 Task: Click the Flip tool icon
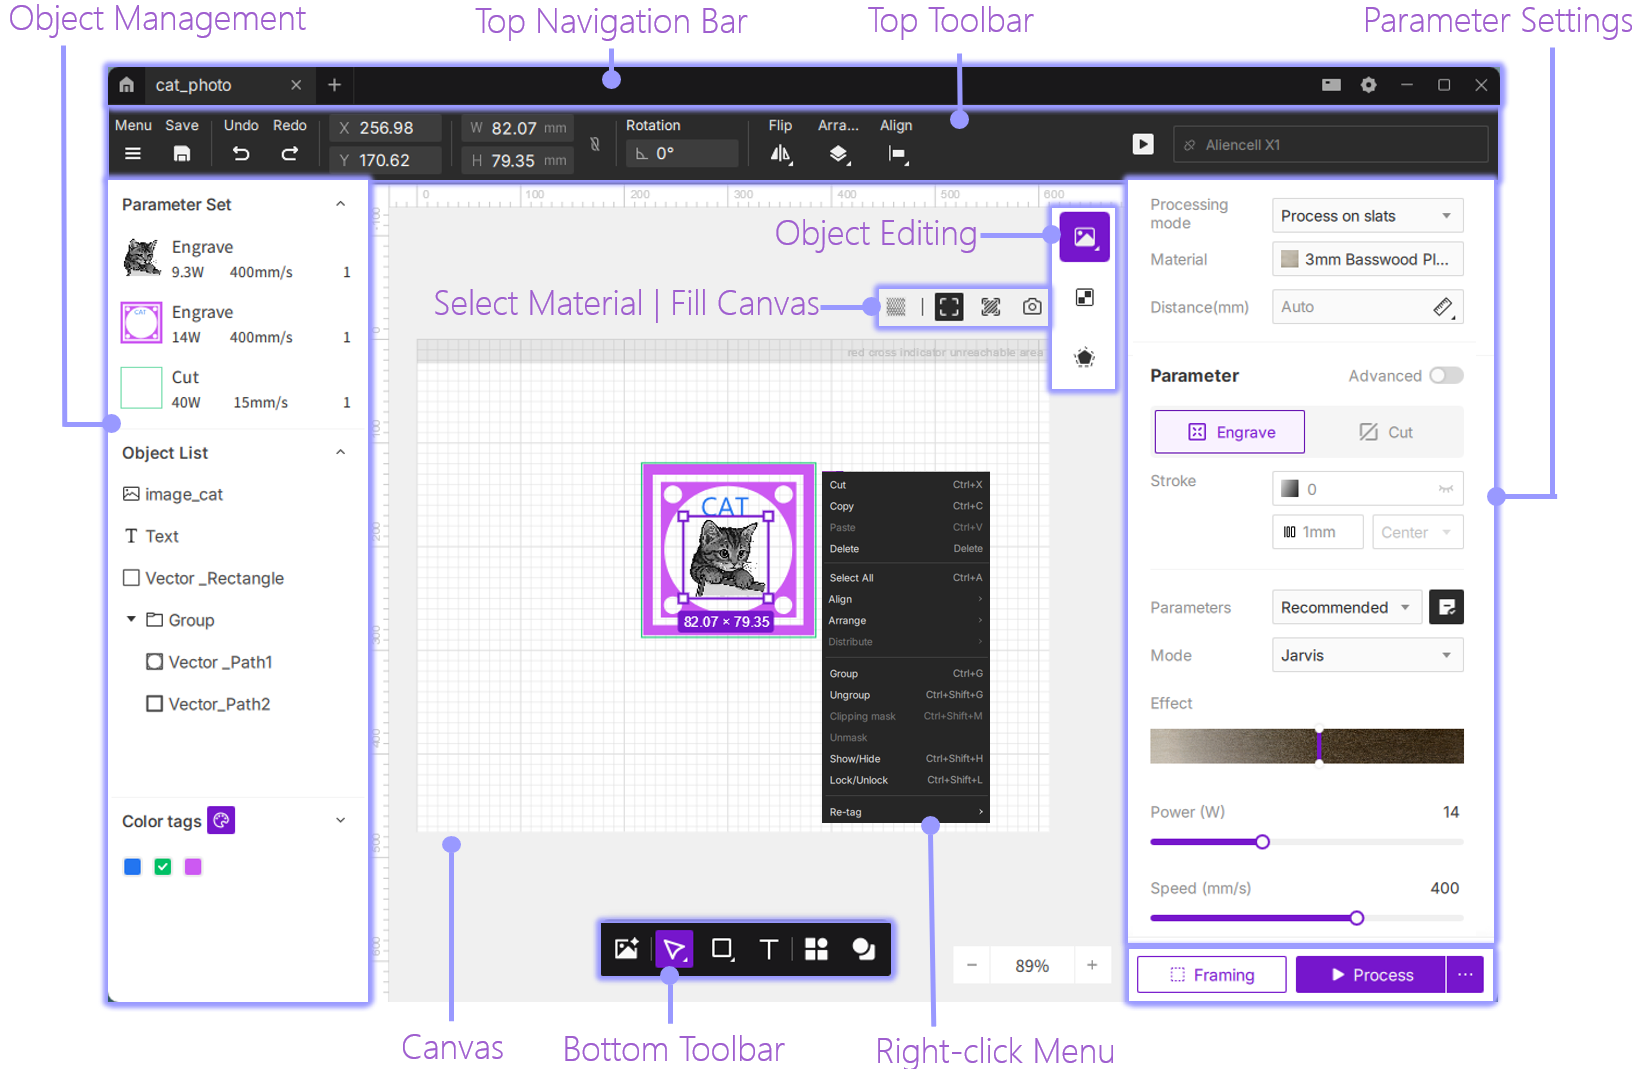(x=780, y=154)
